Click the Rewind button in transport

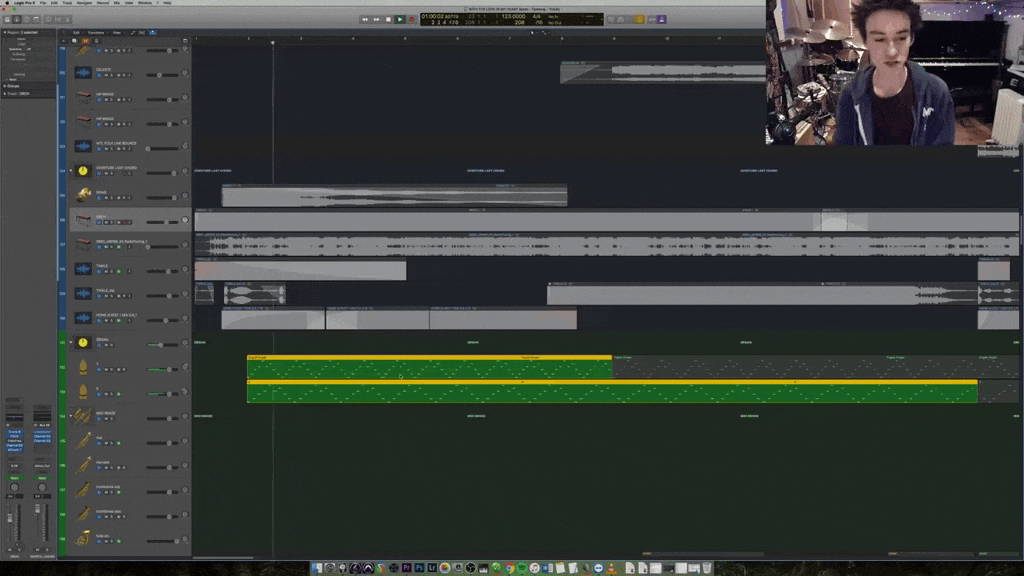tap(365, 19)
